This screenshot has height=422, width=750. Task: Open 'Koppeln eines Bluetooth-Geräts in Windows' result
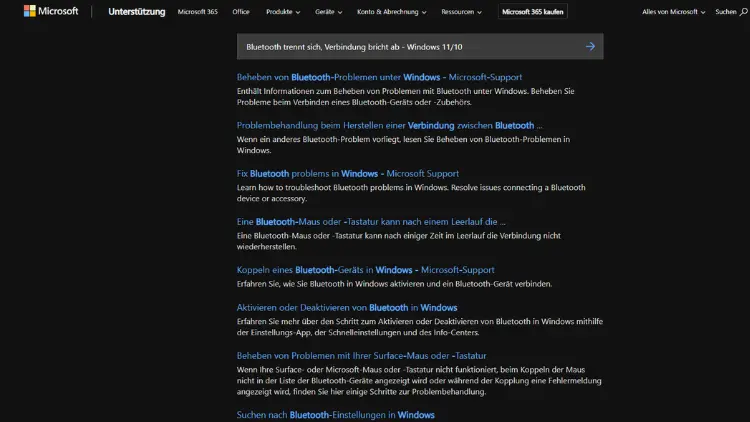[365, 270]
